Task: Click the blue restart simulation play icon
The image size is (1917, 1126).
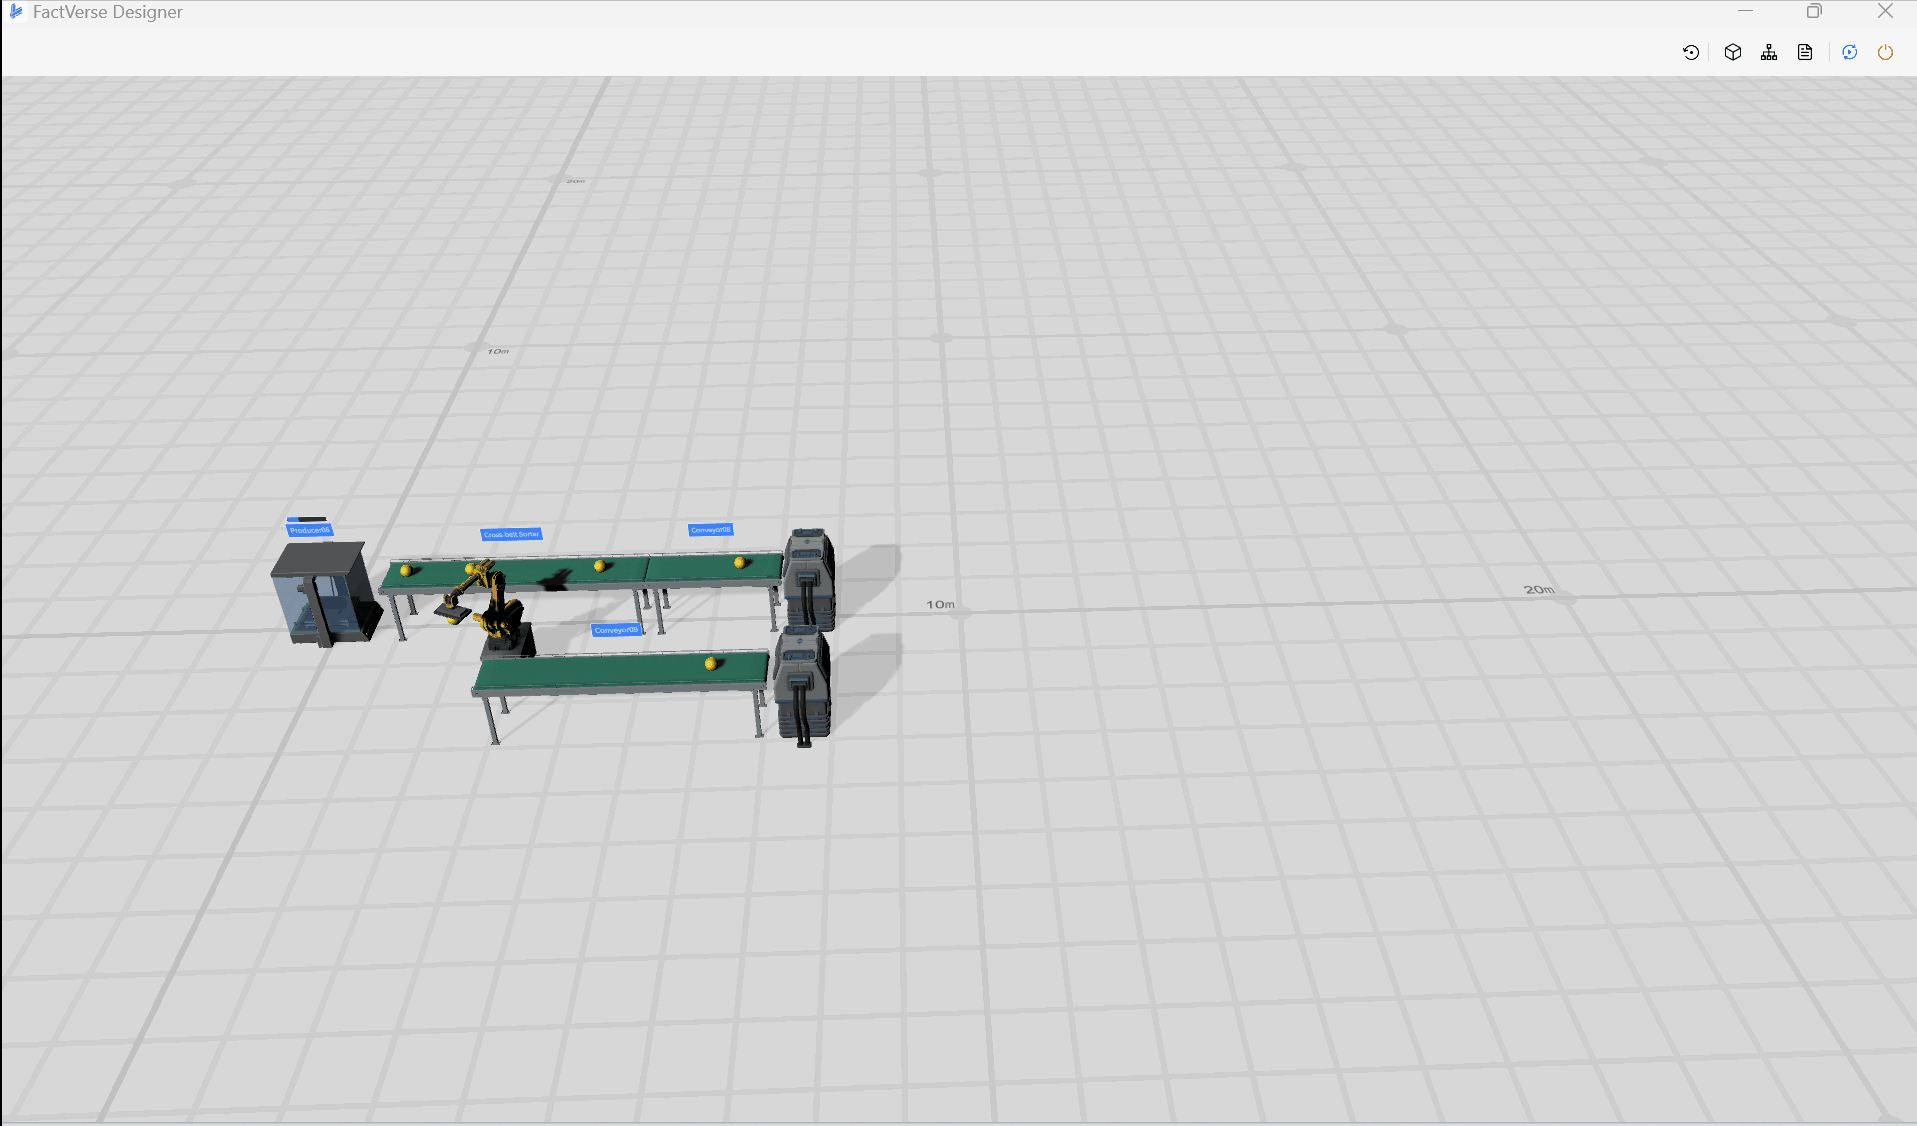Action: [1850, 52]
